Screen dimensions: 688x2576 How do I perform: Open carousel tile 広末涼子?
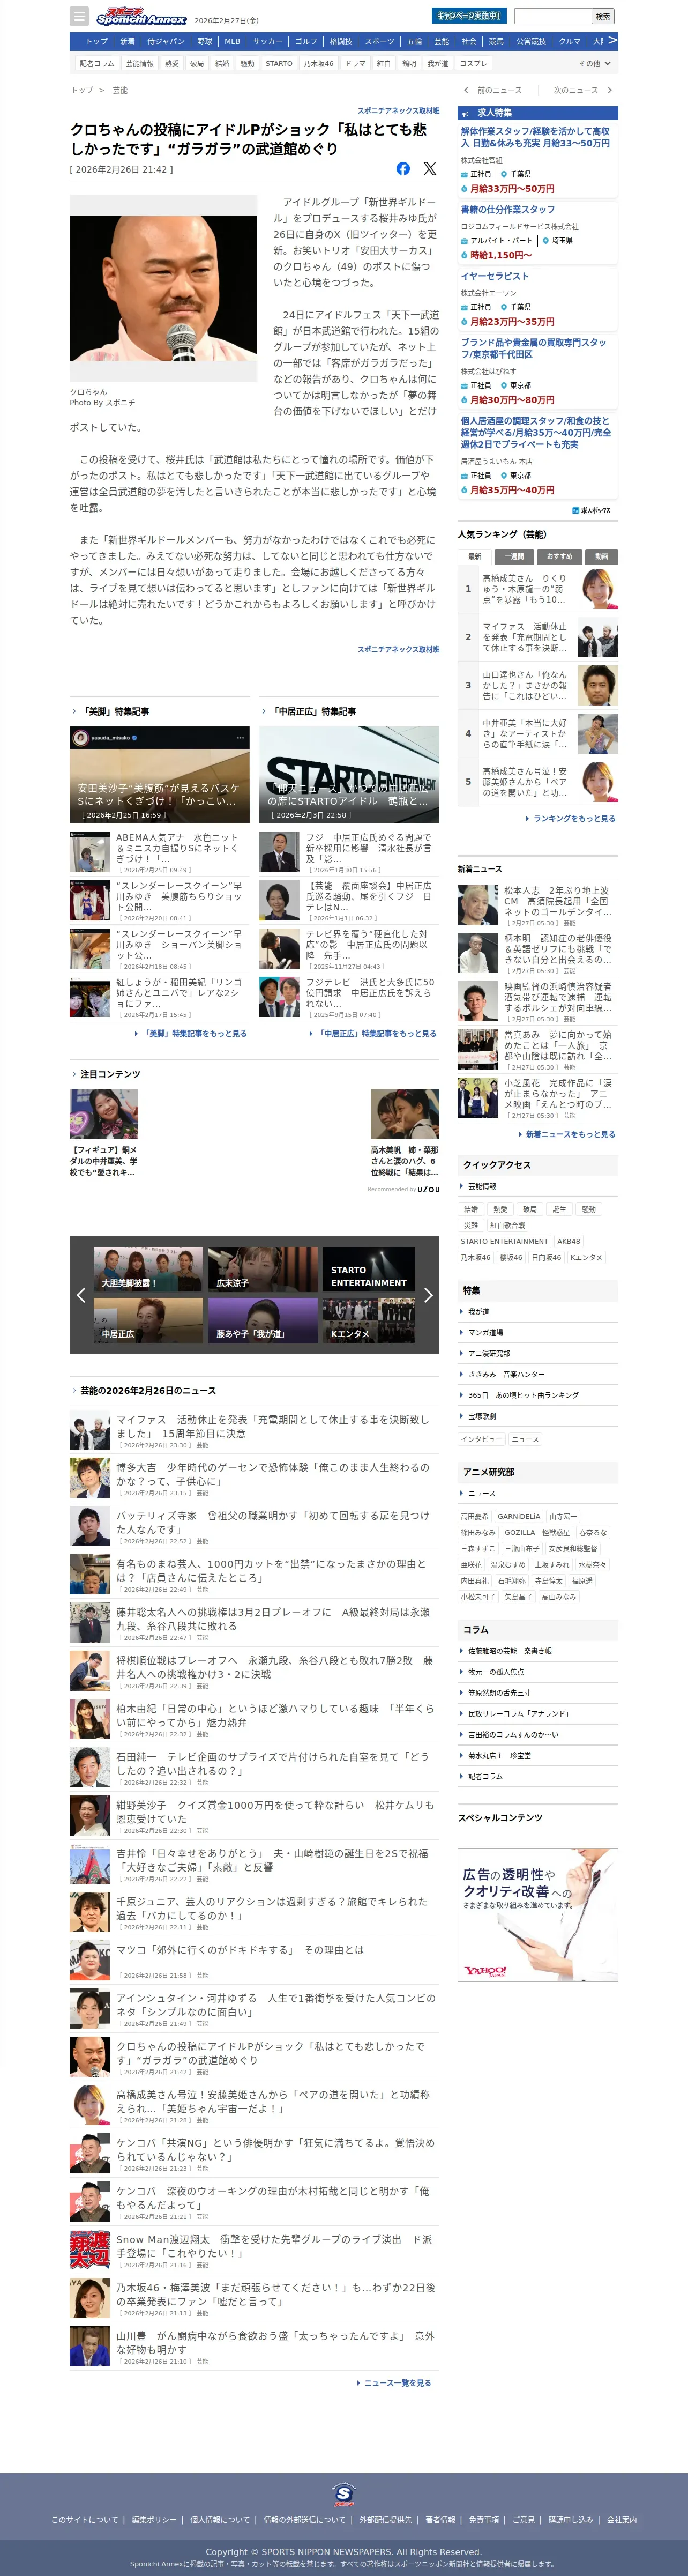coord(263,1270)
